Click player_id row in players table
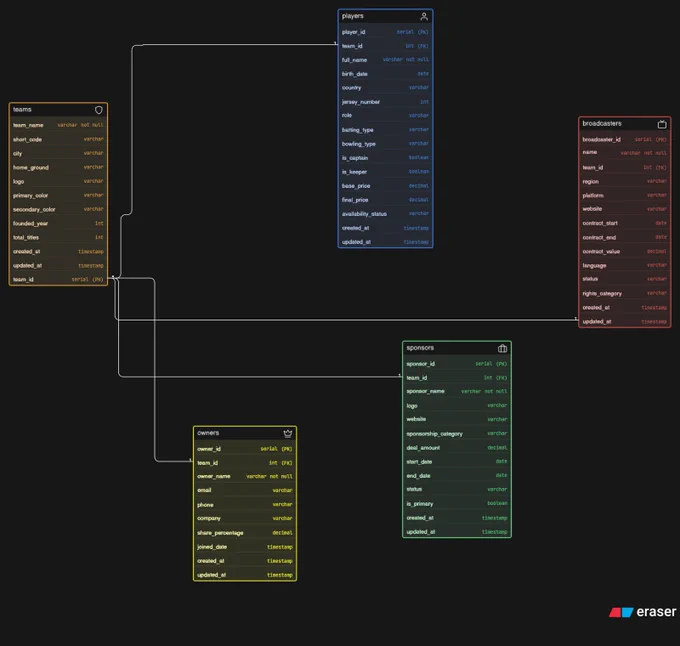 click(x=385, y=32)
